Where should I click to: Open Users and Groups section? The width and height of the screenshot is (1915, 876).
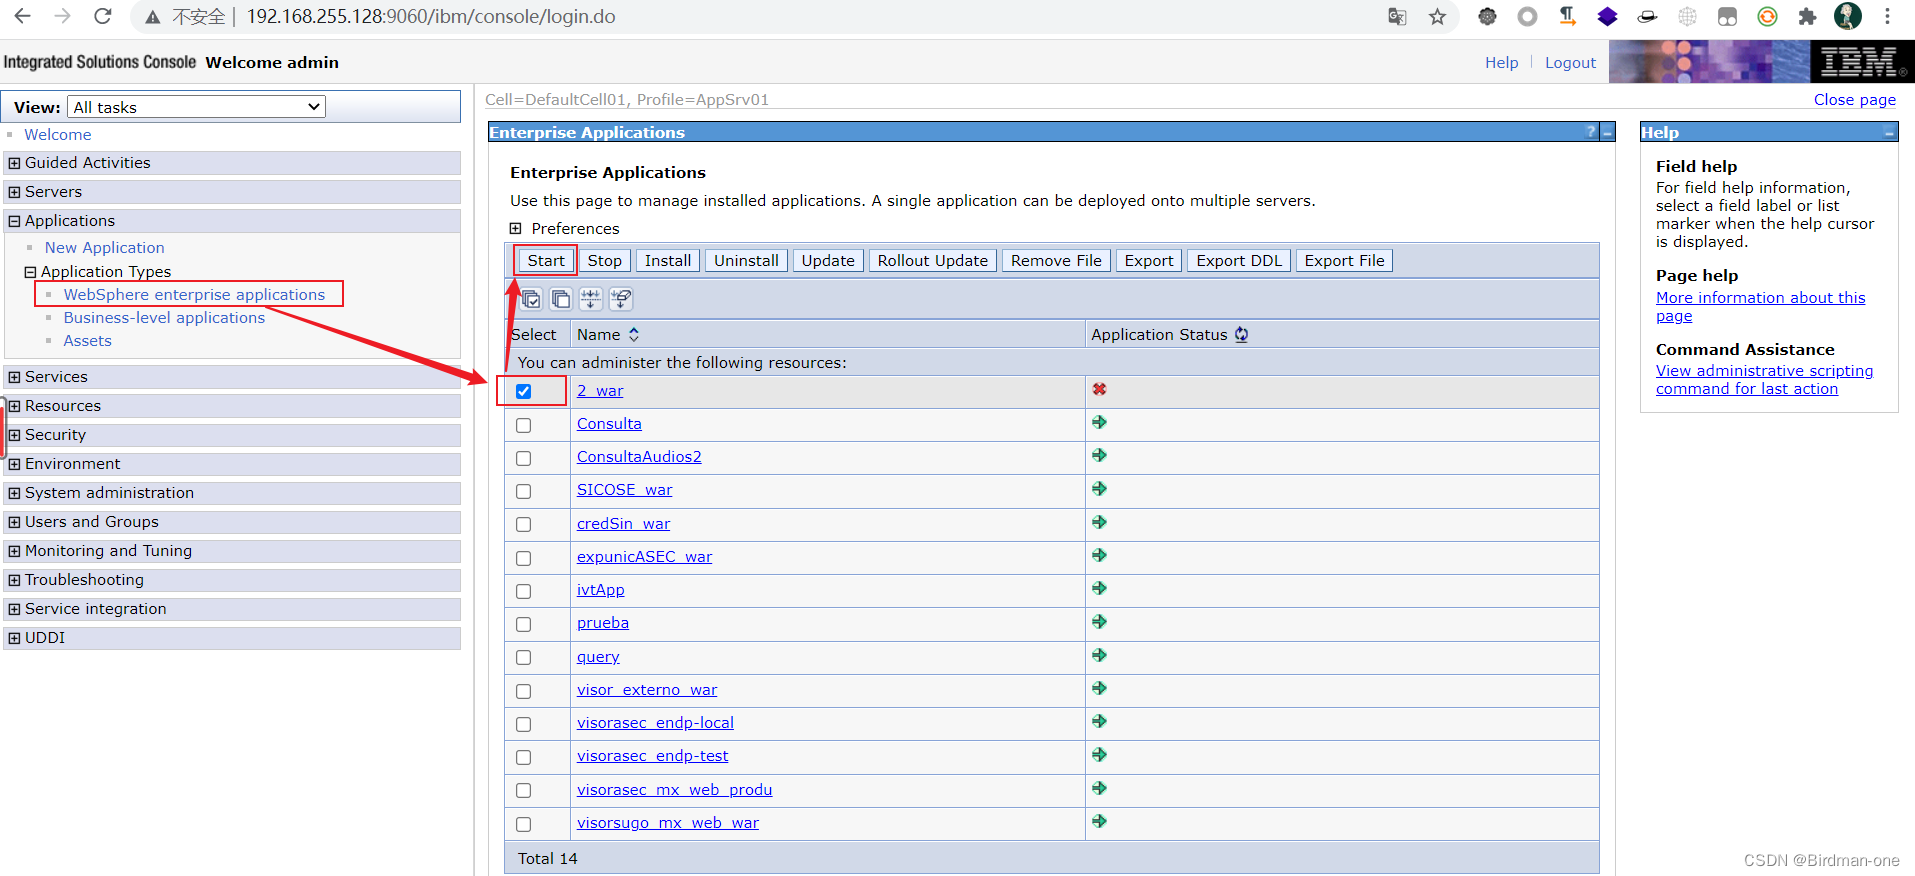pos(91,522)
